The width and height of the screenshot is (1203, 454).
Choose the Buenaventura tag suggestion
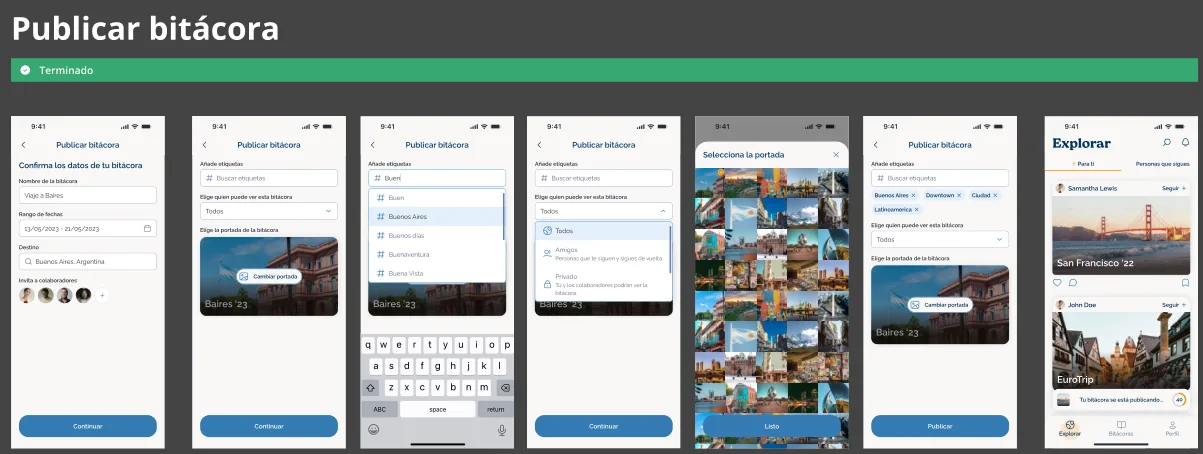[435, 254]
